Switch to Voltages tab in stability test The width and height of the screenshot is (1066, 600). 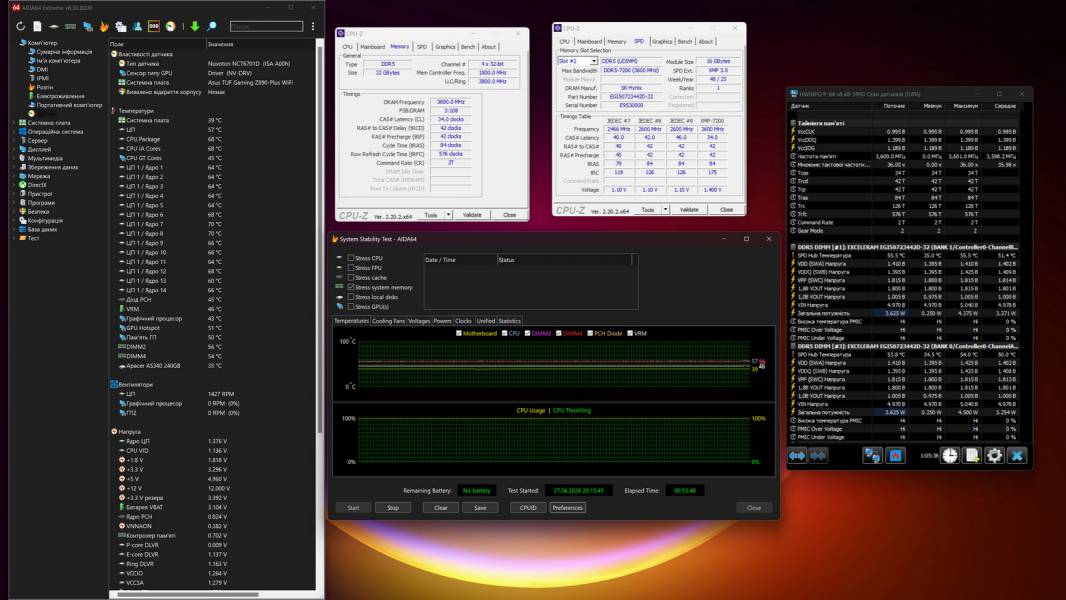point(419,321)
